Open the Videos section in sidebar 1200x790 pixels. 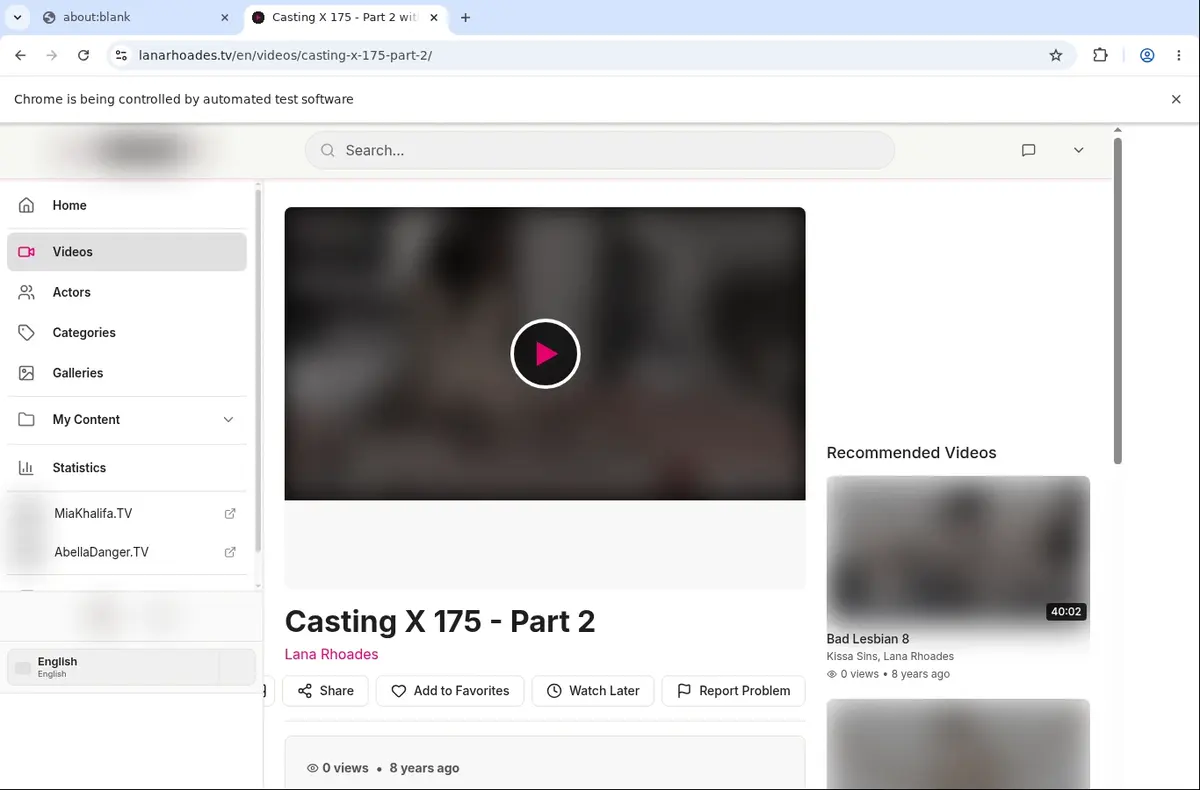click(127, 252)
